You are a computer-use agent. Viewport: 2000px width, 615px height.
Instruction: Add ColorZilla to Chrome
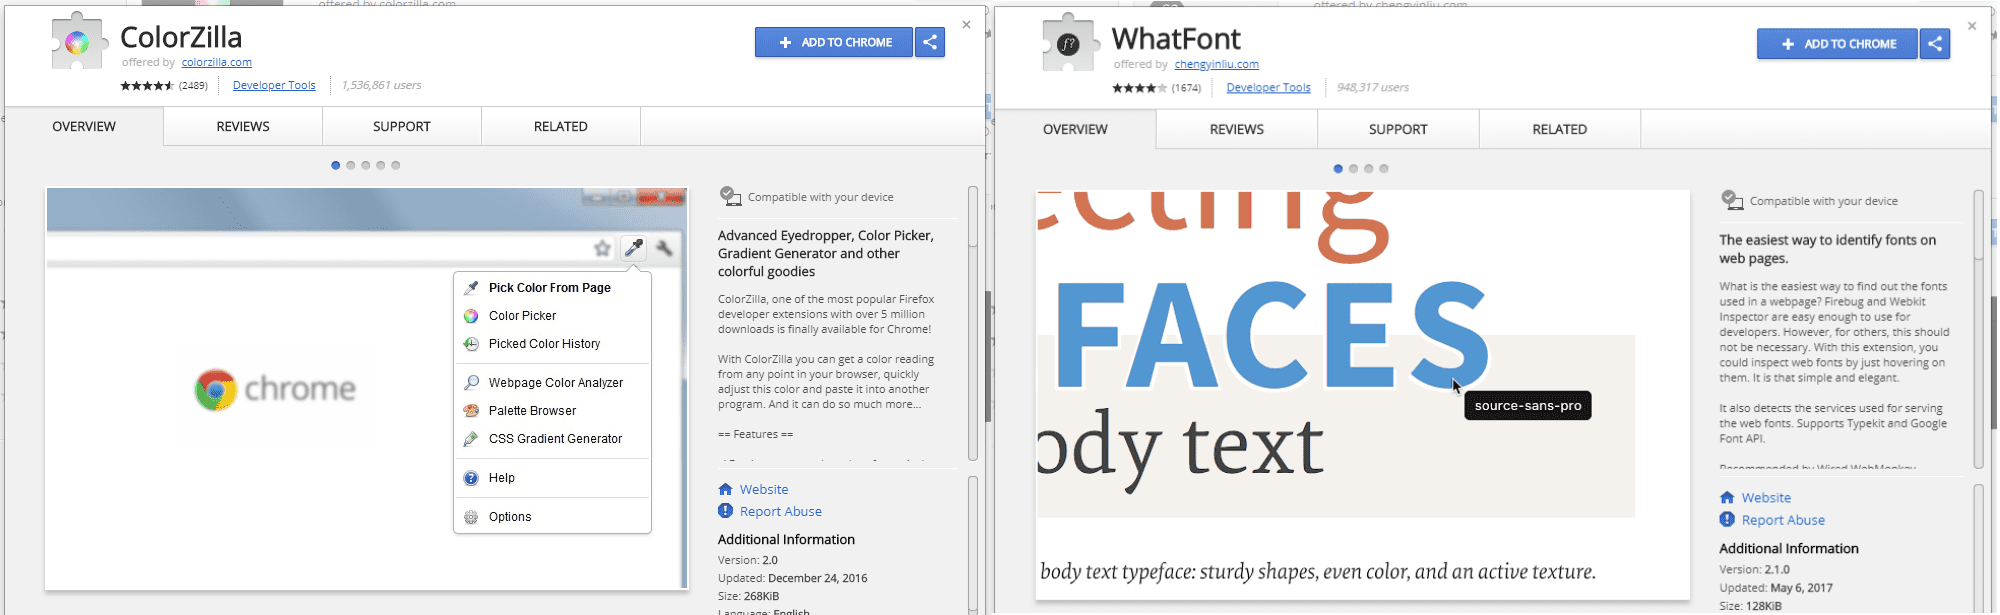coord(834,42)
